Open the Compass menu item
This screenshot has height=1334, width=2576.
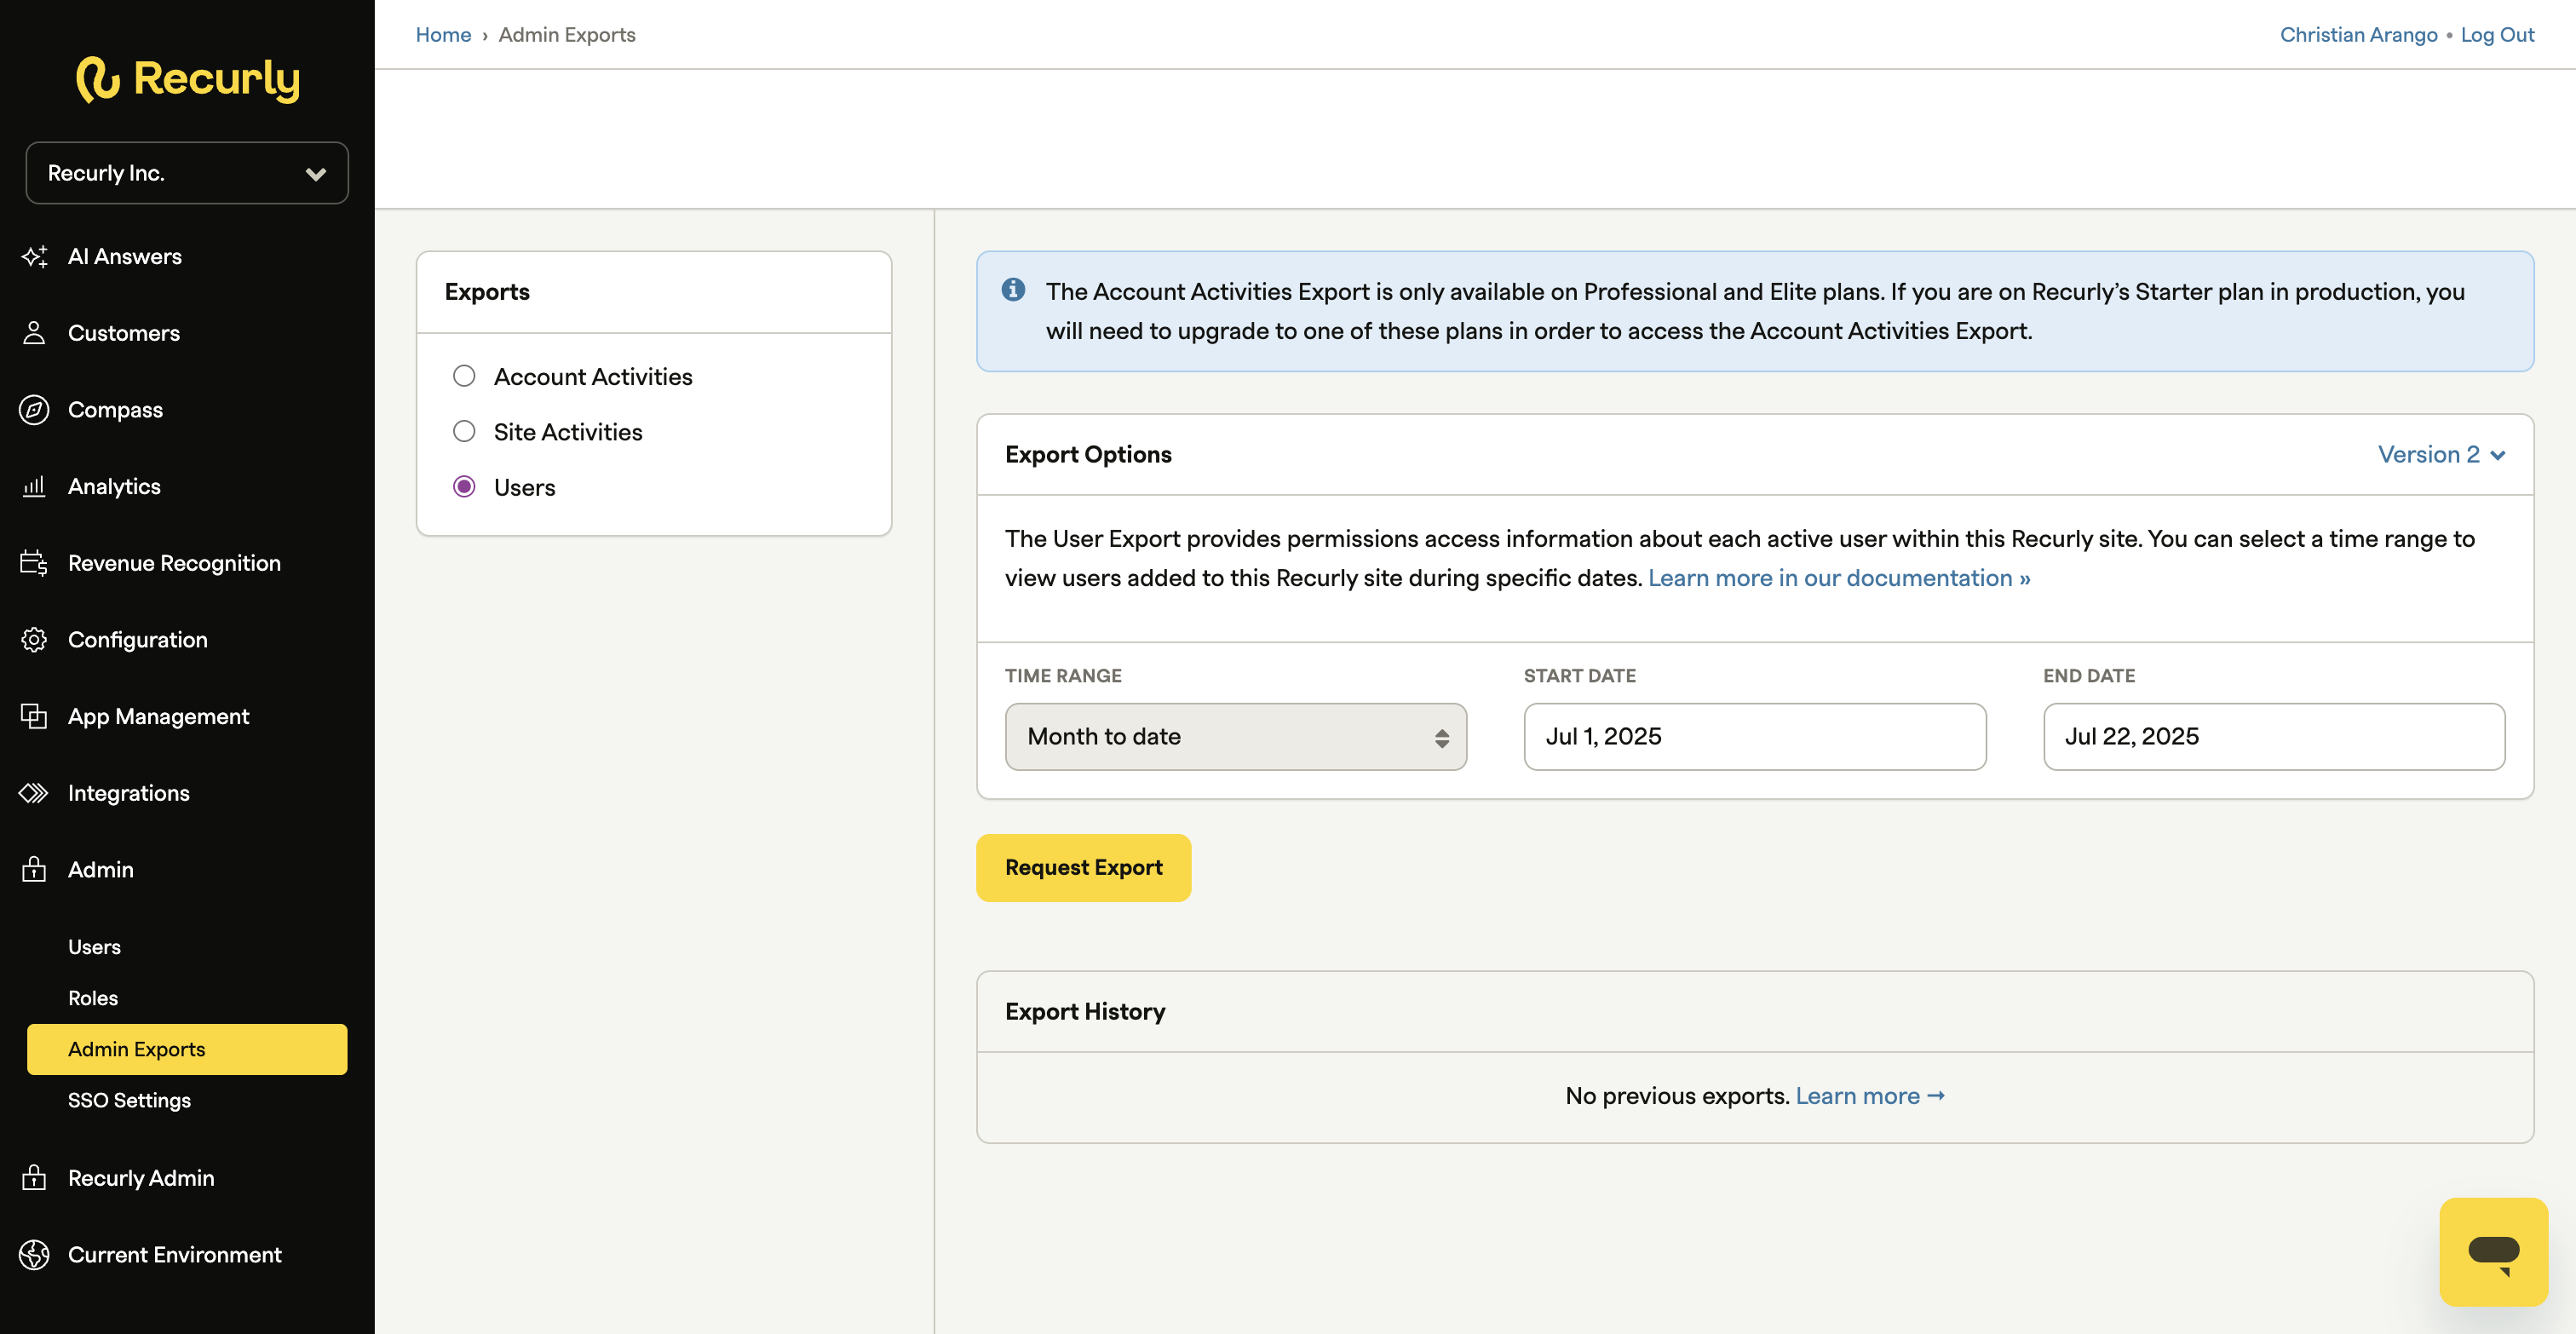115,410
